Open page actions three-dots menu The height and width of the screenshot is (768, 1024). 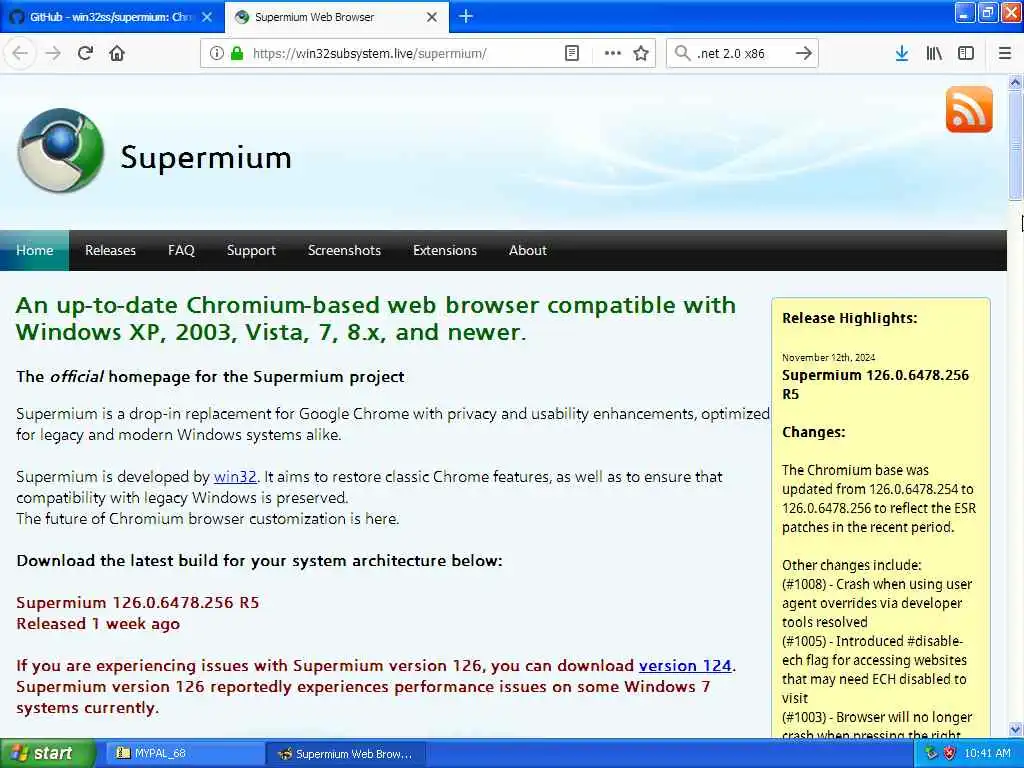coord(613,53)
